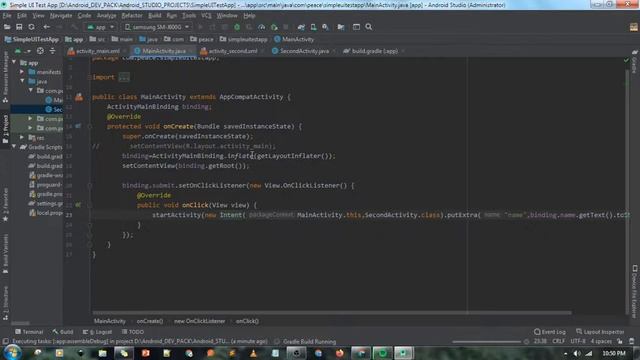This screenshot has width=640, height=360.
Task: Click the Back navigation arrow in toolbar
Action: [x=47, y=27]
